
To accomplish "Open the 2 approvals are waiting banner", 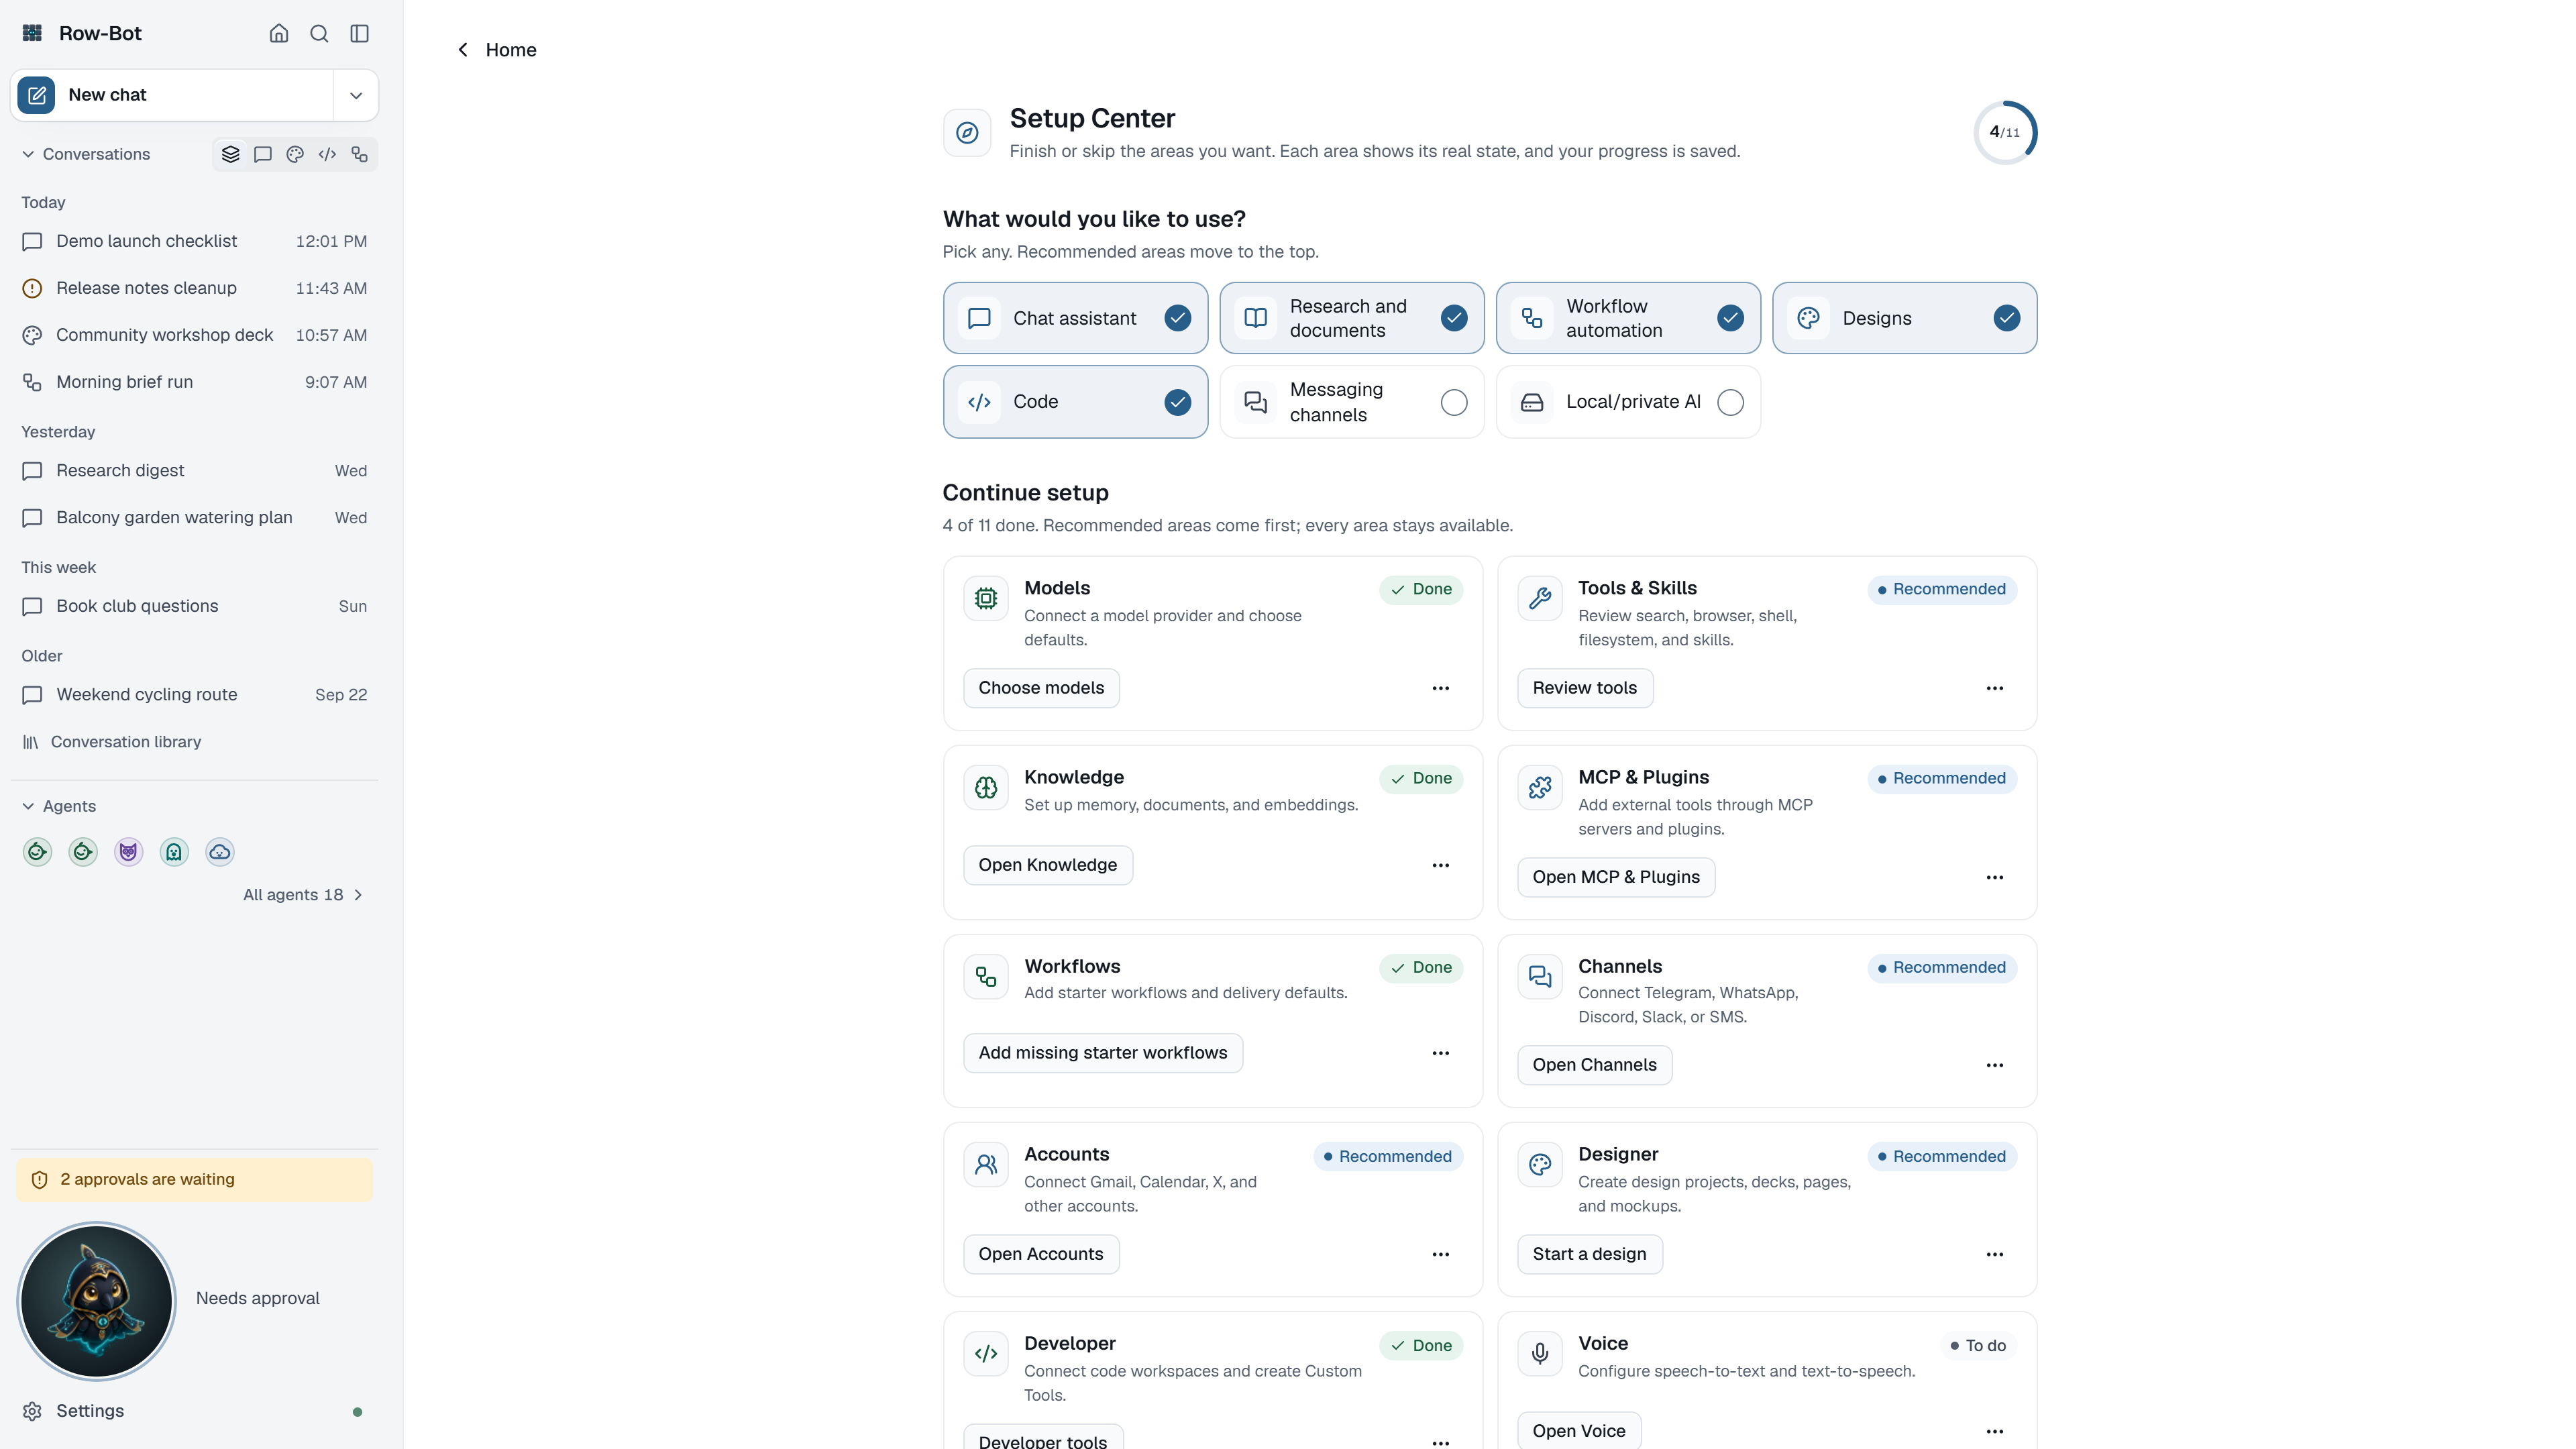I will [194, 1179].
